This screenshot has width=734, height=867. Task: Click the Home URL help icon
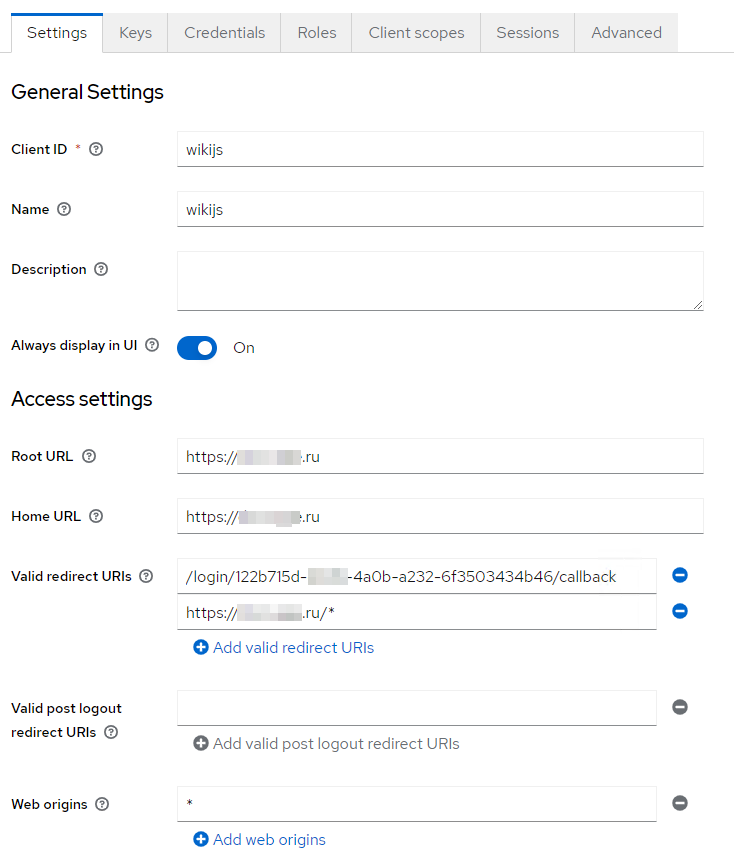96,516
